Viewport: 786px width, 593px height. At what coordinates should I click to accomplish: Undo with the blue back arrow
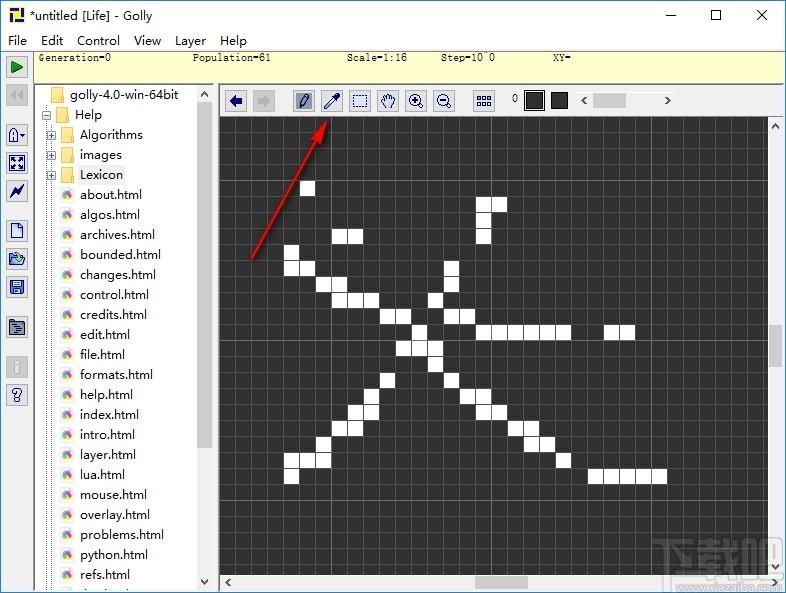[236, 101]
